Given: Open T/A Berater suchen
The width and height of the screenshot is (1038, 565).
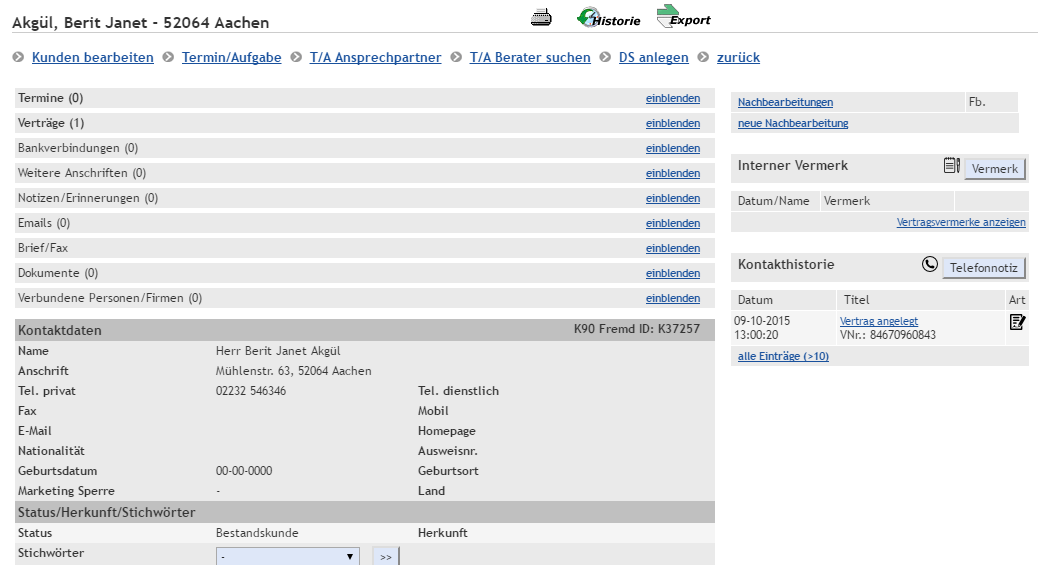Looking at the screenshot, I should click(x=530, y=58).
